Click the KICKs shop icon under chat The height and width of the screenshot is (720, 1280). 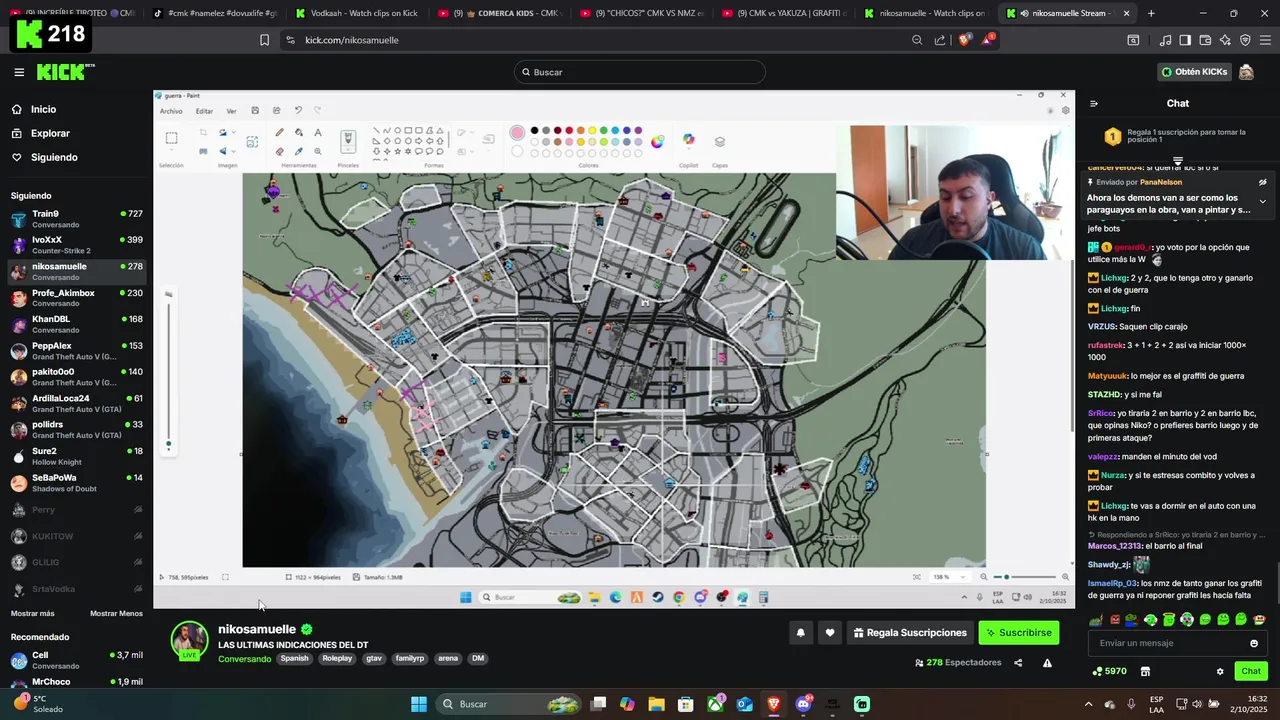point(1145,671)
